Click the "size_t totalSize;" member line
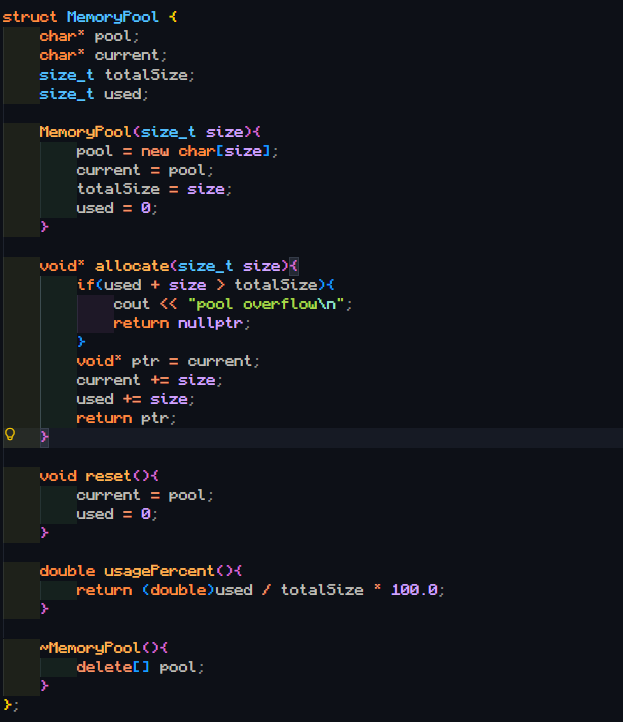 tap(117, 75)
